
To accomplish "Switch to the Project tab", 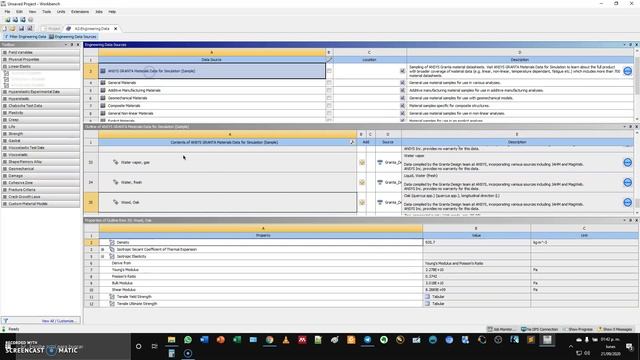I will 52,29.
